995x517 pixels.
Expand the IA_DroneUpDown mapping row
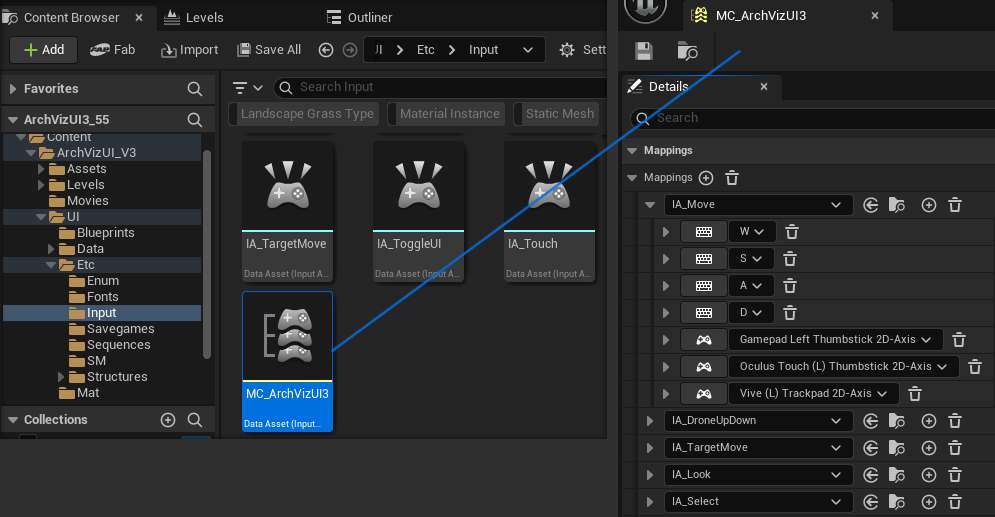coord(650,421)
